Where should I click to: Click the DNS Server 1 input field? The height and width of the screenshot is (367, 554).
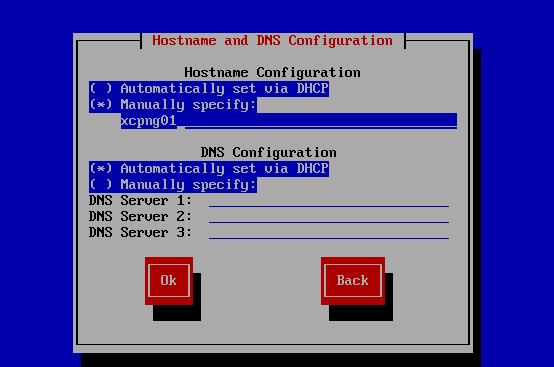329,201
